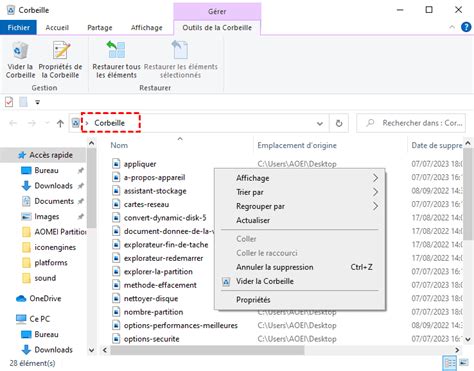The width and height of the screenshot is (474, 371).
Task: Open Affichage submenu in context menu
Action: tap(300, 178)
